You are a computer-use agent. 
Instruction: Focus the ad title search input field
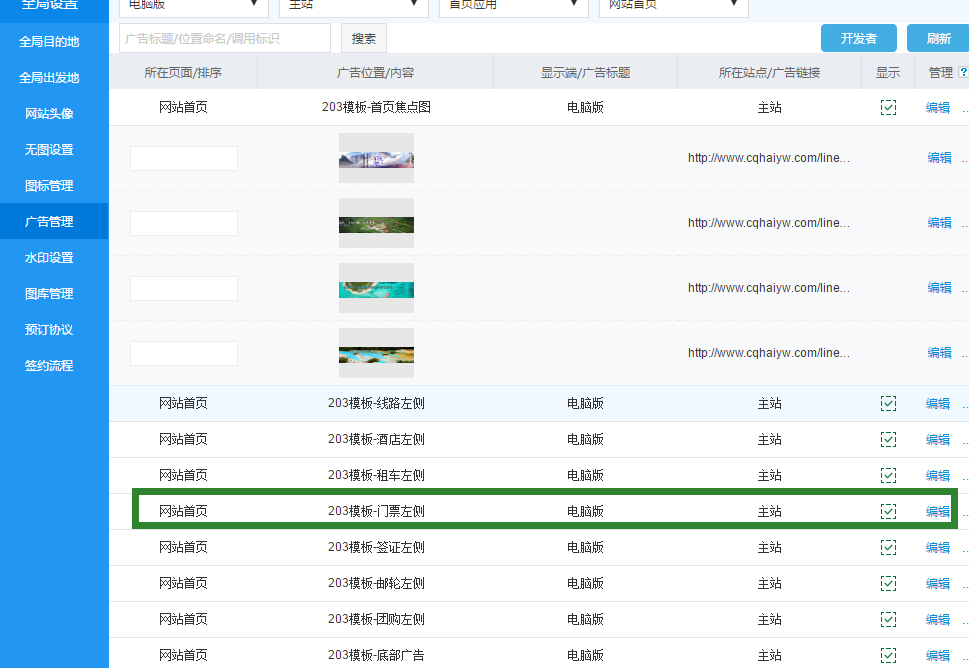click(225, 38)
